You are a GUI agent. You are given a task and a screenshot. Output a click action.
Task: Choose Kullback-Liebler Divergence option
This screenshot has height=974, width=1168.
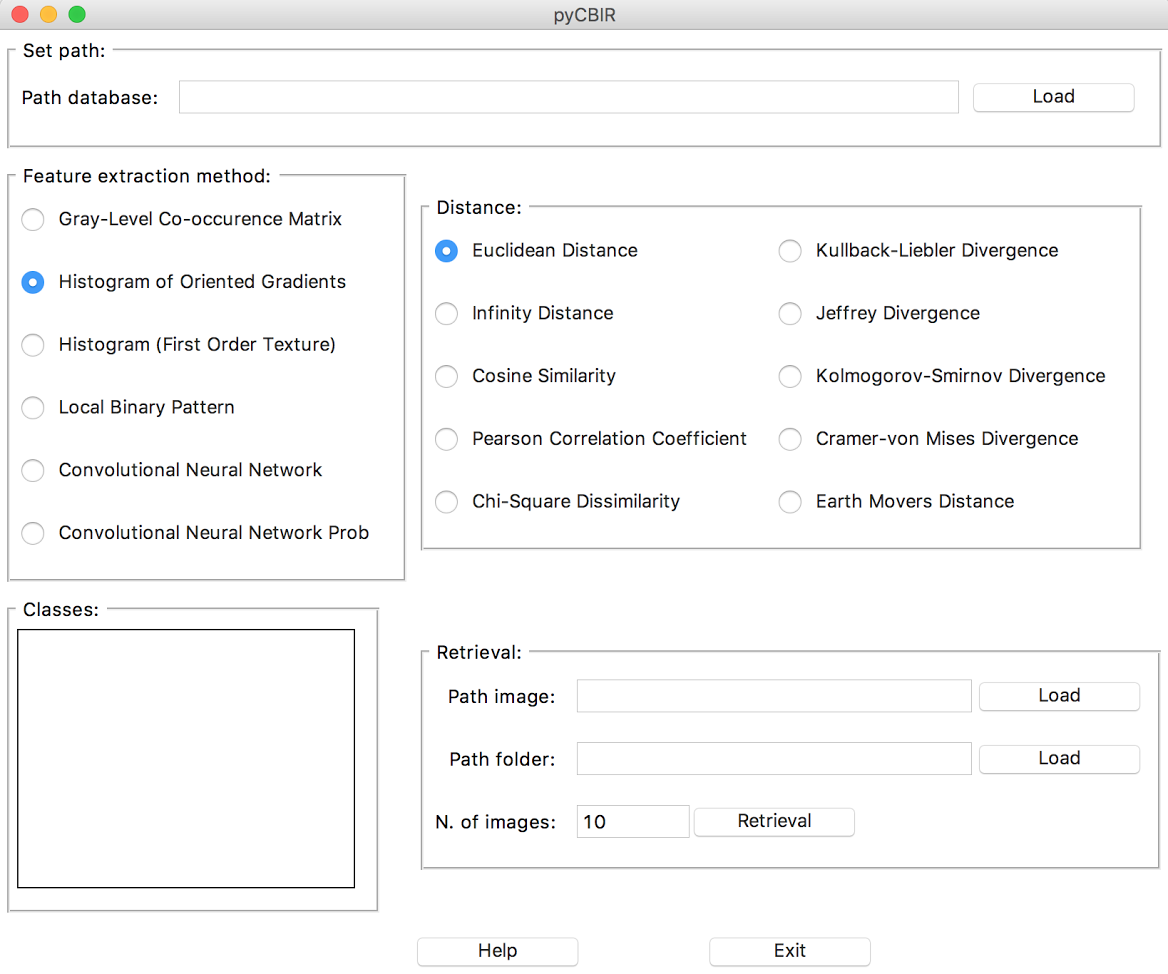[790, 251]
